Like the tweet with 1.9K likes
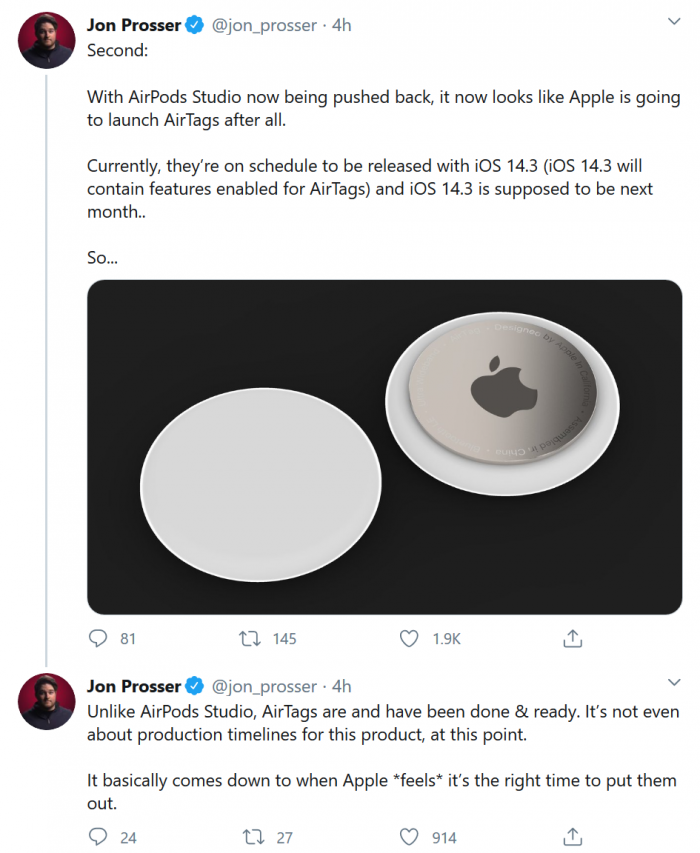Image resolution: width=700 pixels, height=853 pixels. (408, 638)
